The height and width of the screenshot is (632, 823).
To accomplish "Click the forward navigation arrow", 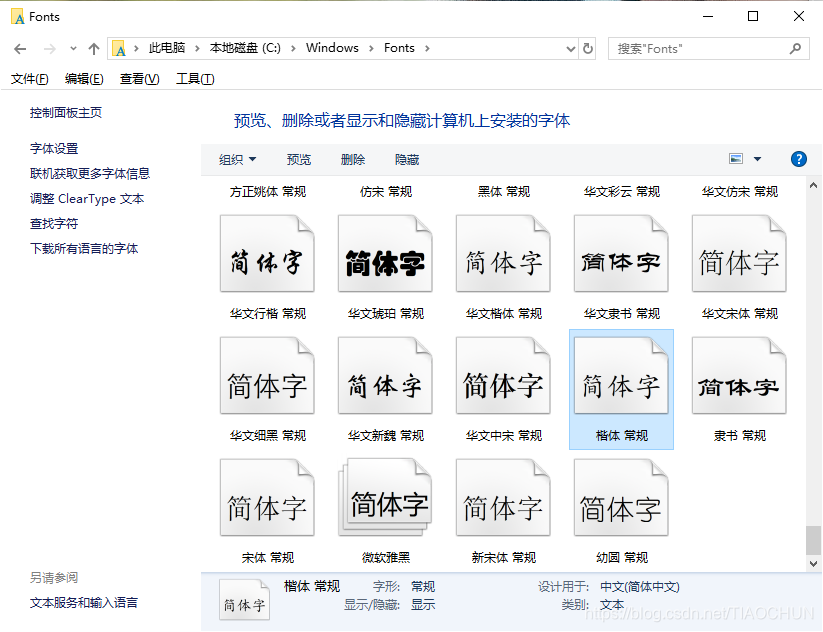I will 49,49.
